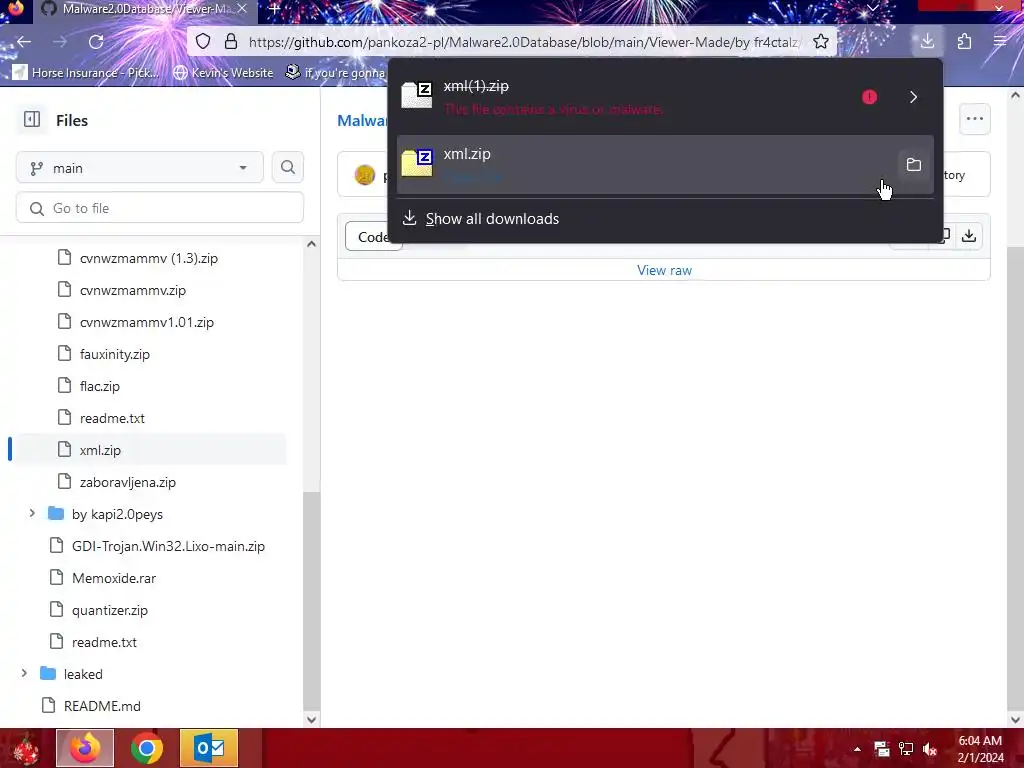The image size is (1024, 768).
Task: Open the leaked folder
Action: pyautogui.click(x=83, y=674)
